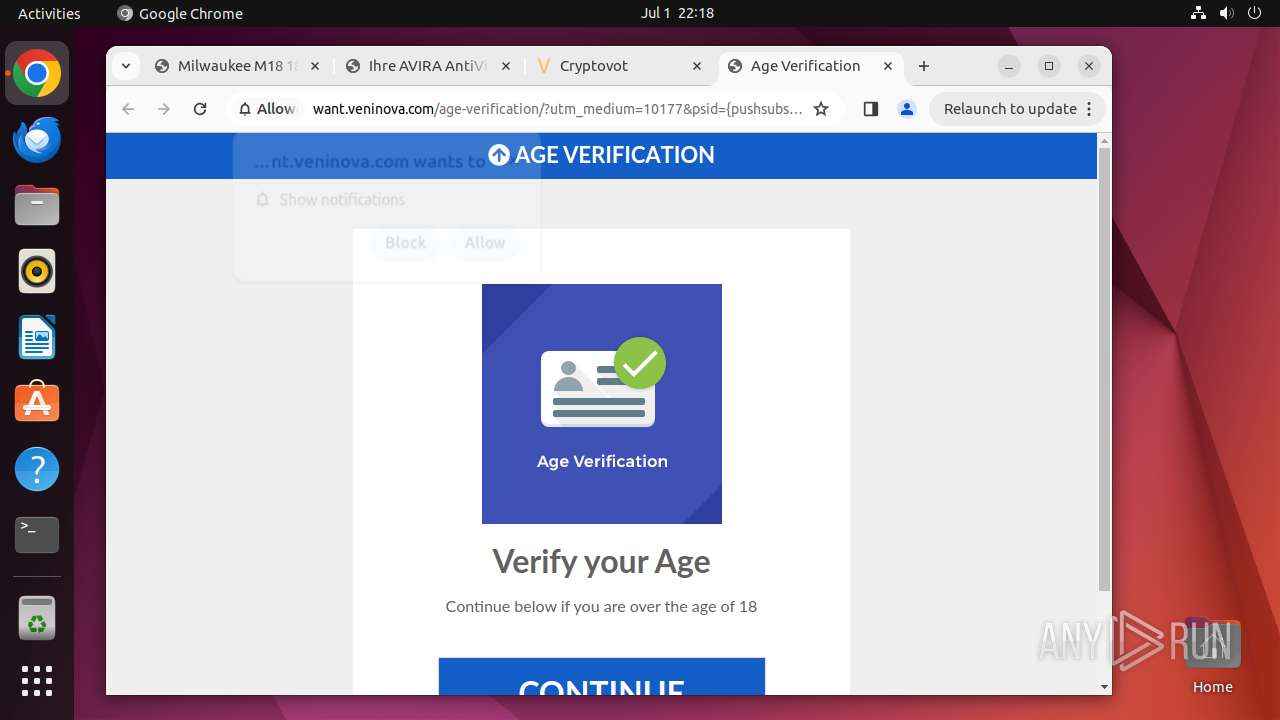This screenshot has width=1280, height=720.
Task: Click the browser back arrow
Action: (x=128, y=109)
